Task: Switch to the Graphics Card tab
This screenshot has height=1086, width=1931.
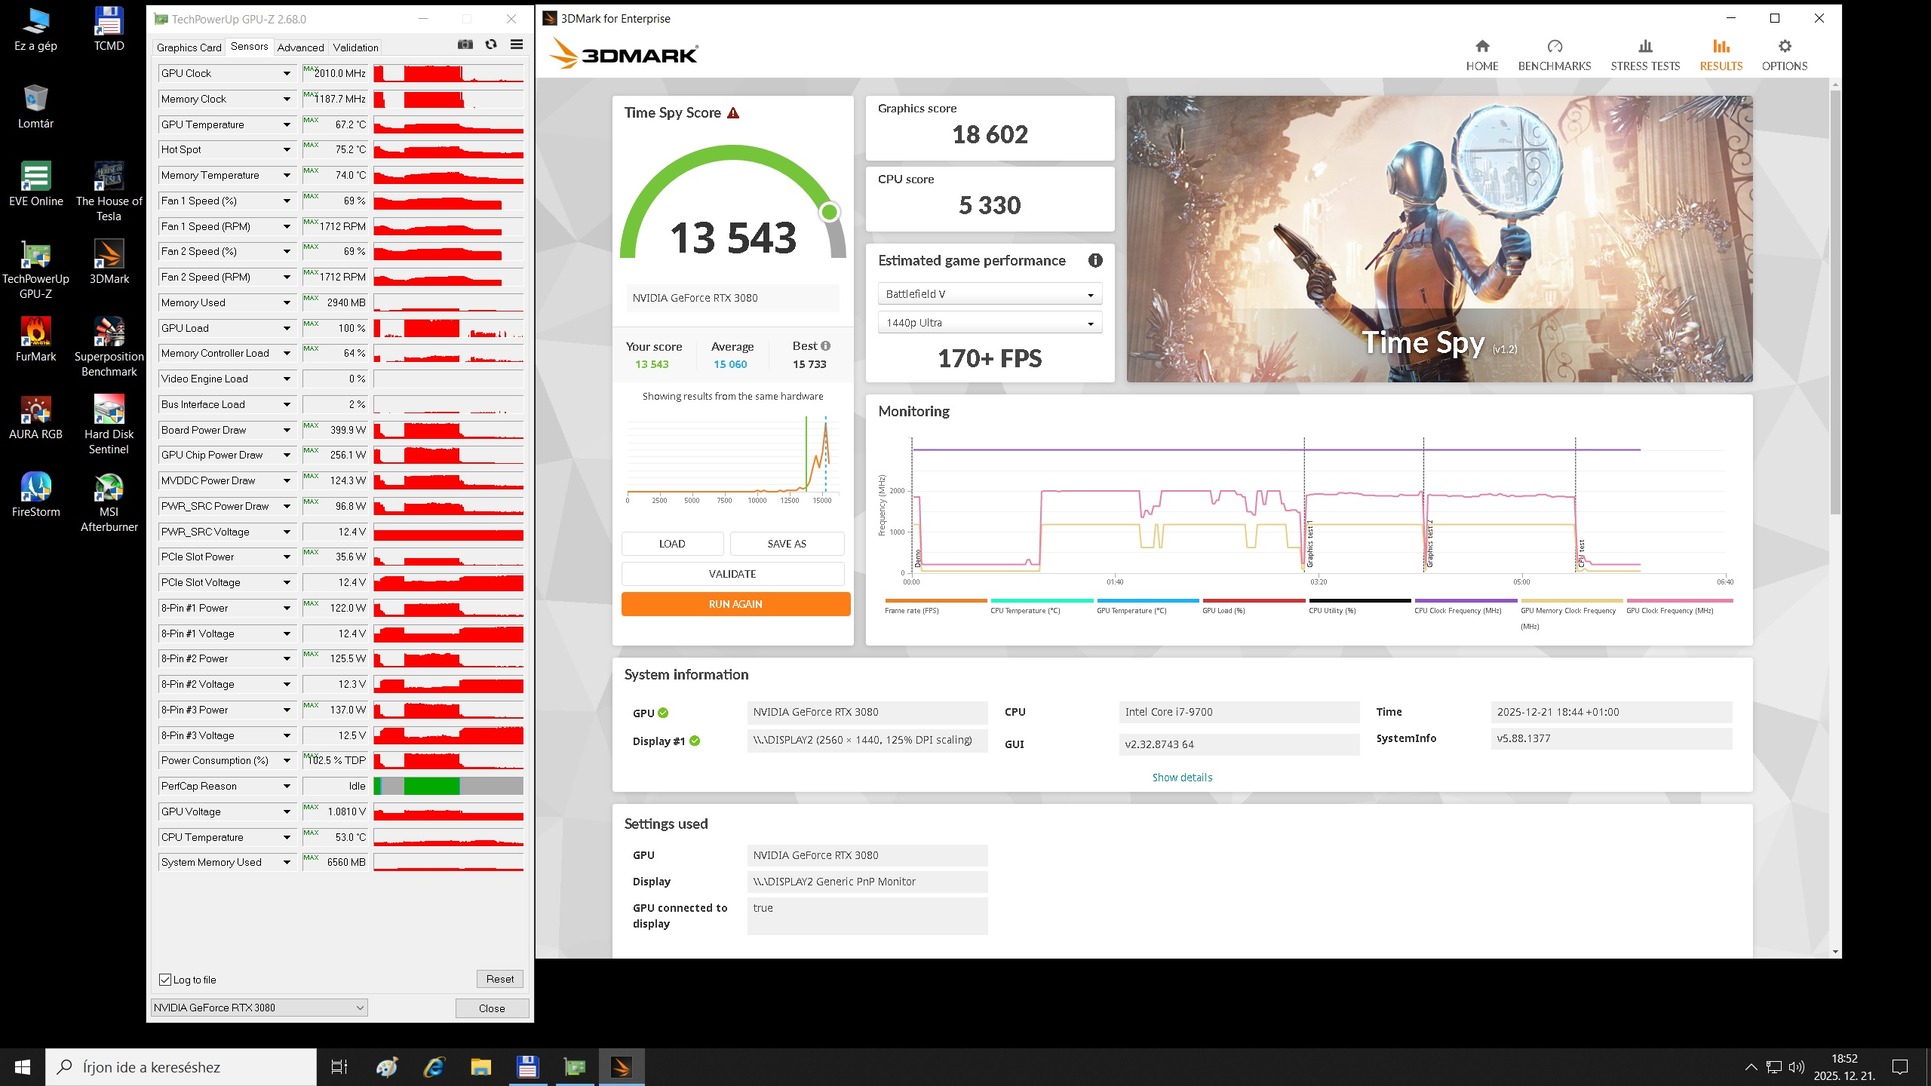Action: pos(189,48)
